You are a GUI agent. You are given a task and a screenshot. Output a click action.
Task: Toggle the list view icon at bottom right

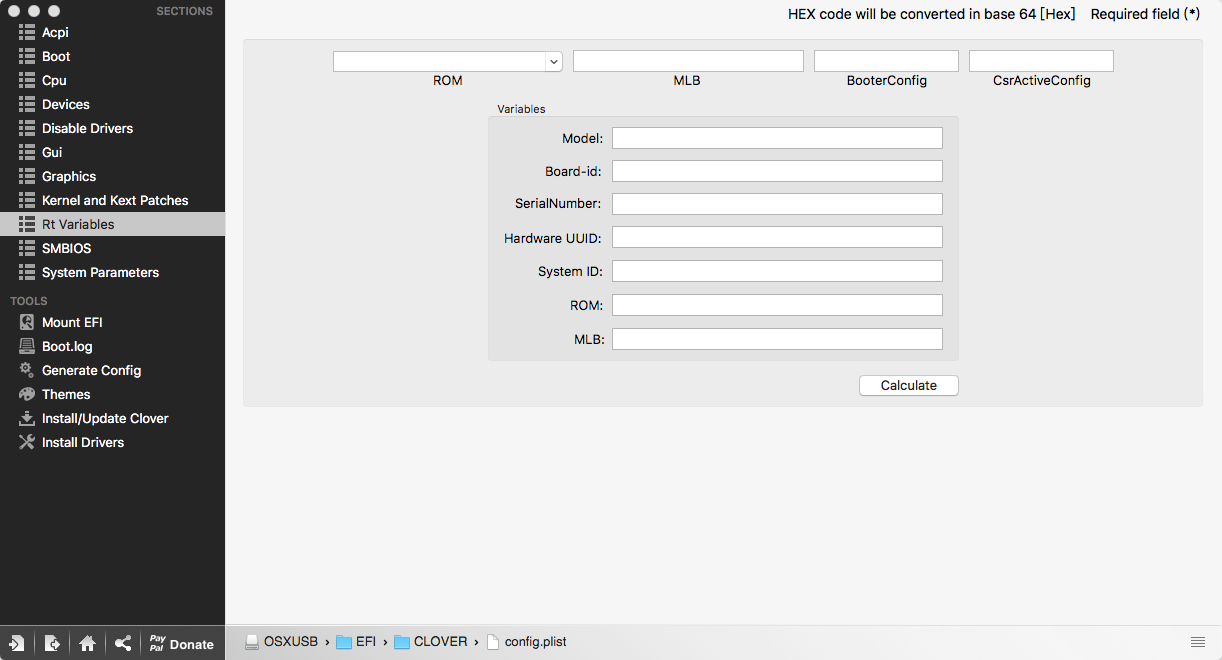[x=1197, y=642]
